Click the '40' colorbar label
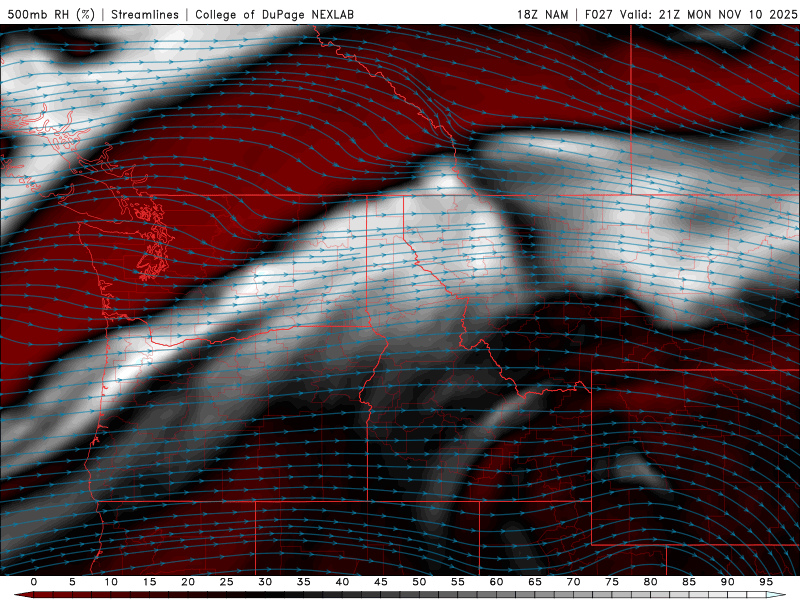Image resolution: width=800 pixels, height=600 pixels. click(x=342, y=582)
